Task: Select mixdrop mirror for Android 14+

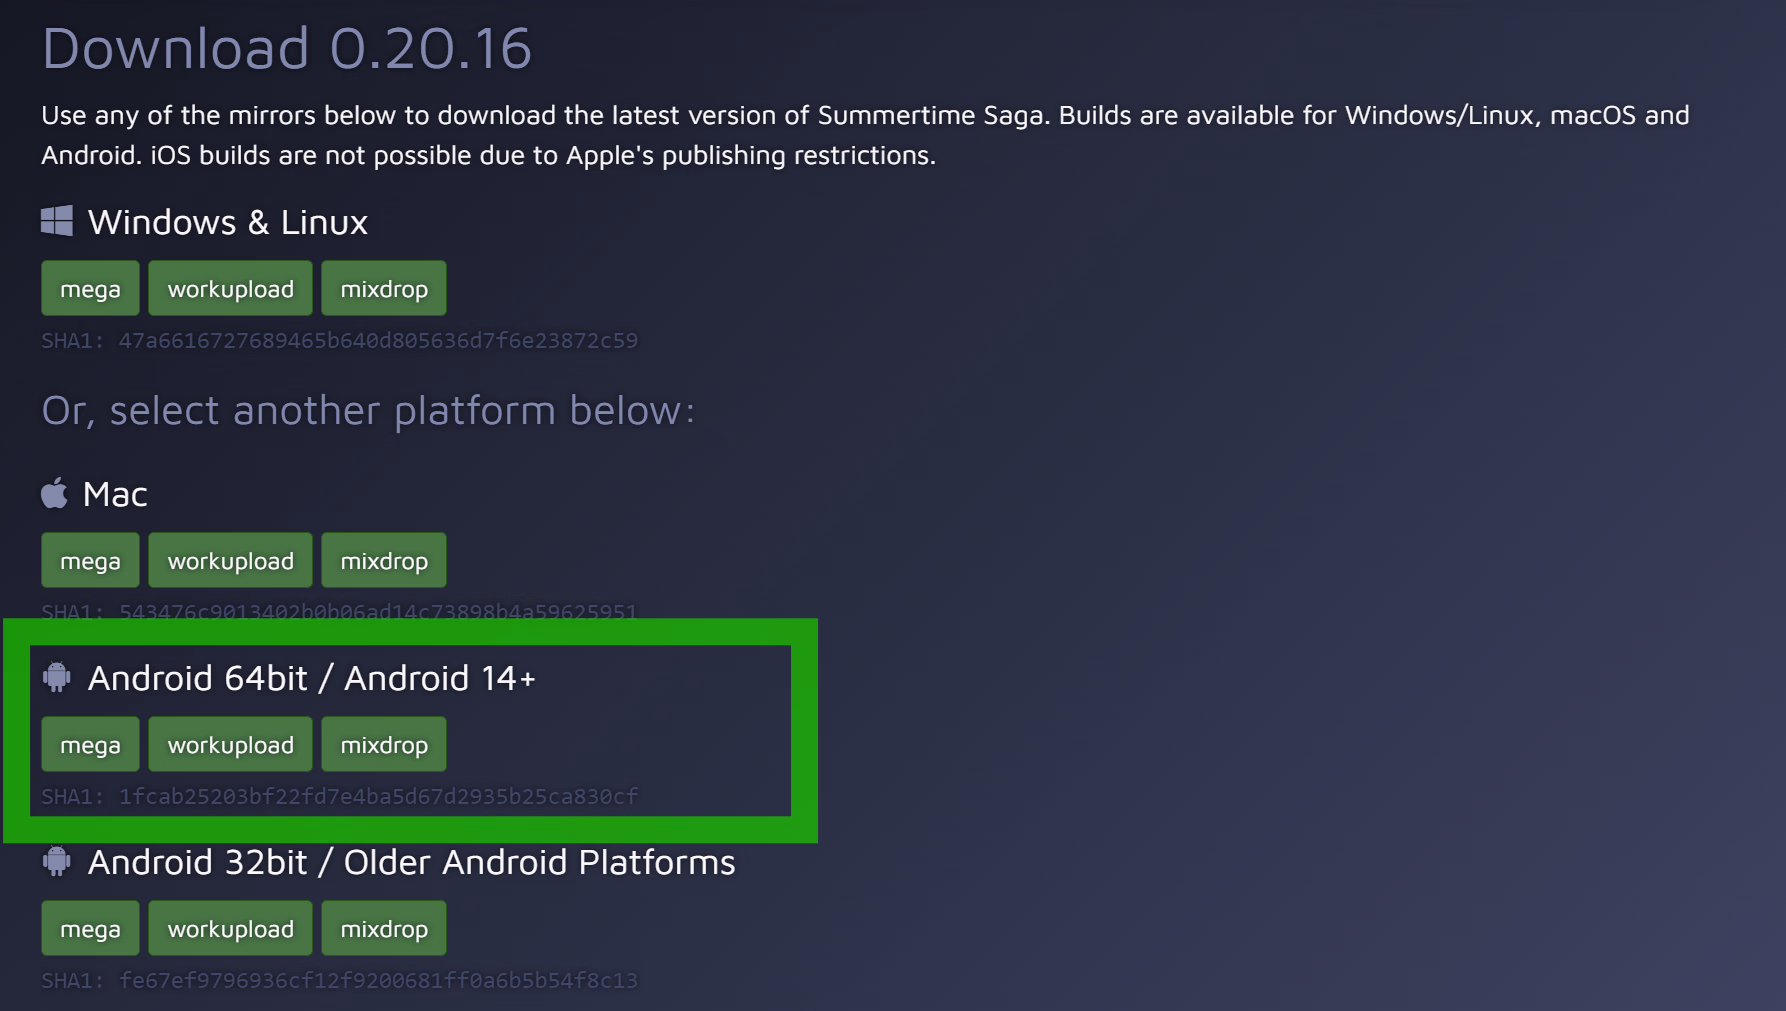Action: (x=384, y=745)
